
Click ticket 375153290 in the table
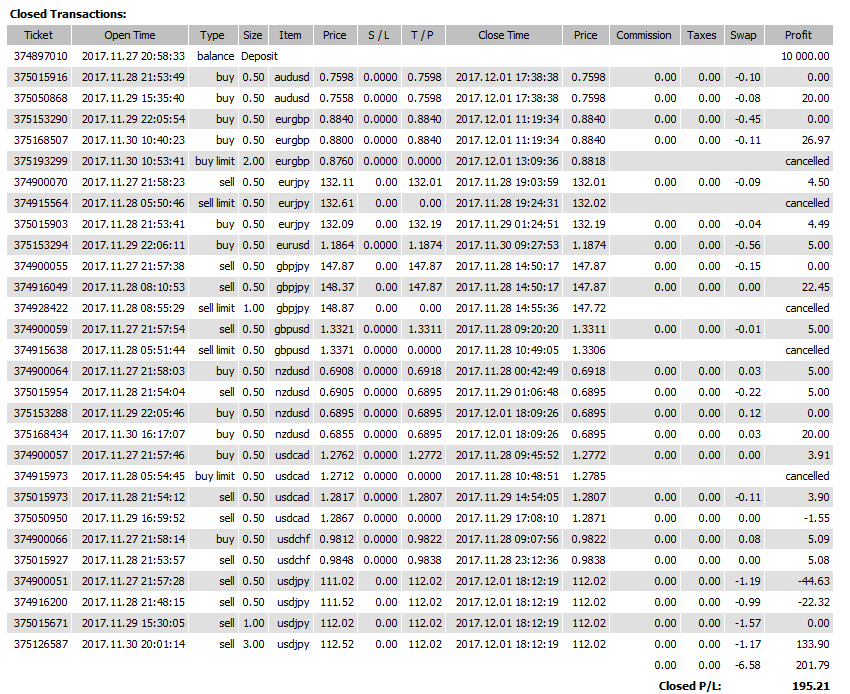pyautogui.click(x=41, y=119)
